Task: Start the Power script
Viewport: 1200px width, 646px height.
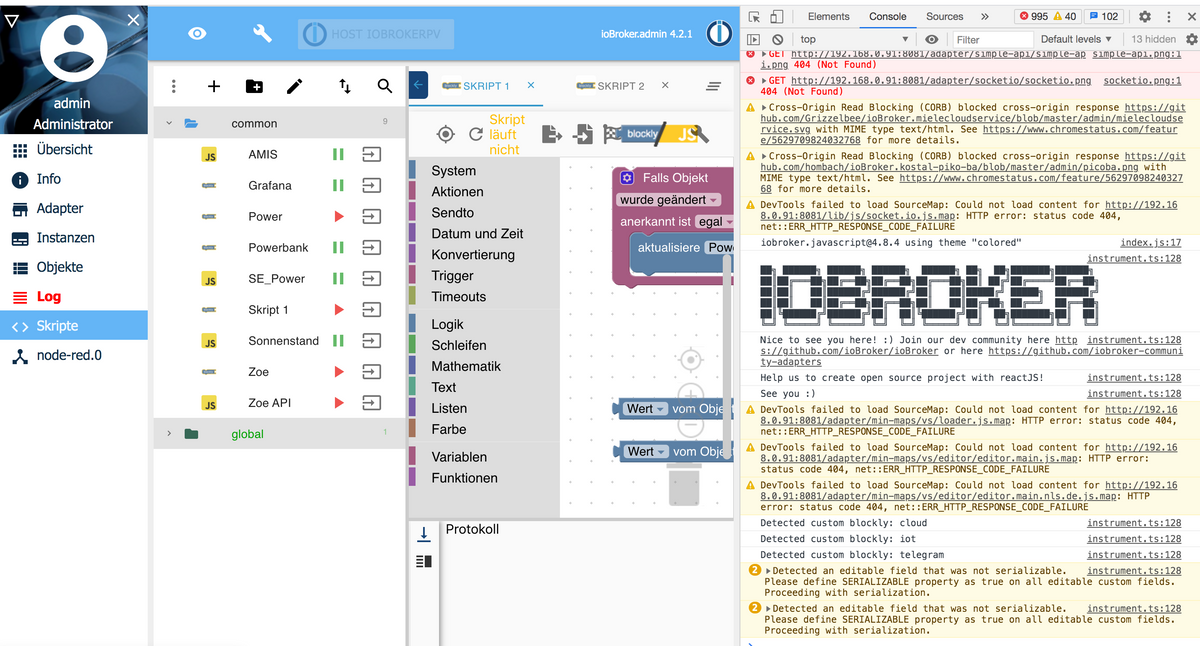Action: 339,217
